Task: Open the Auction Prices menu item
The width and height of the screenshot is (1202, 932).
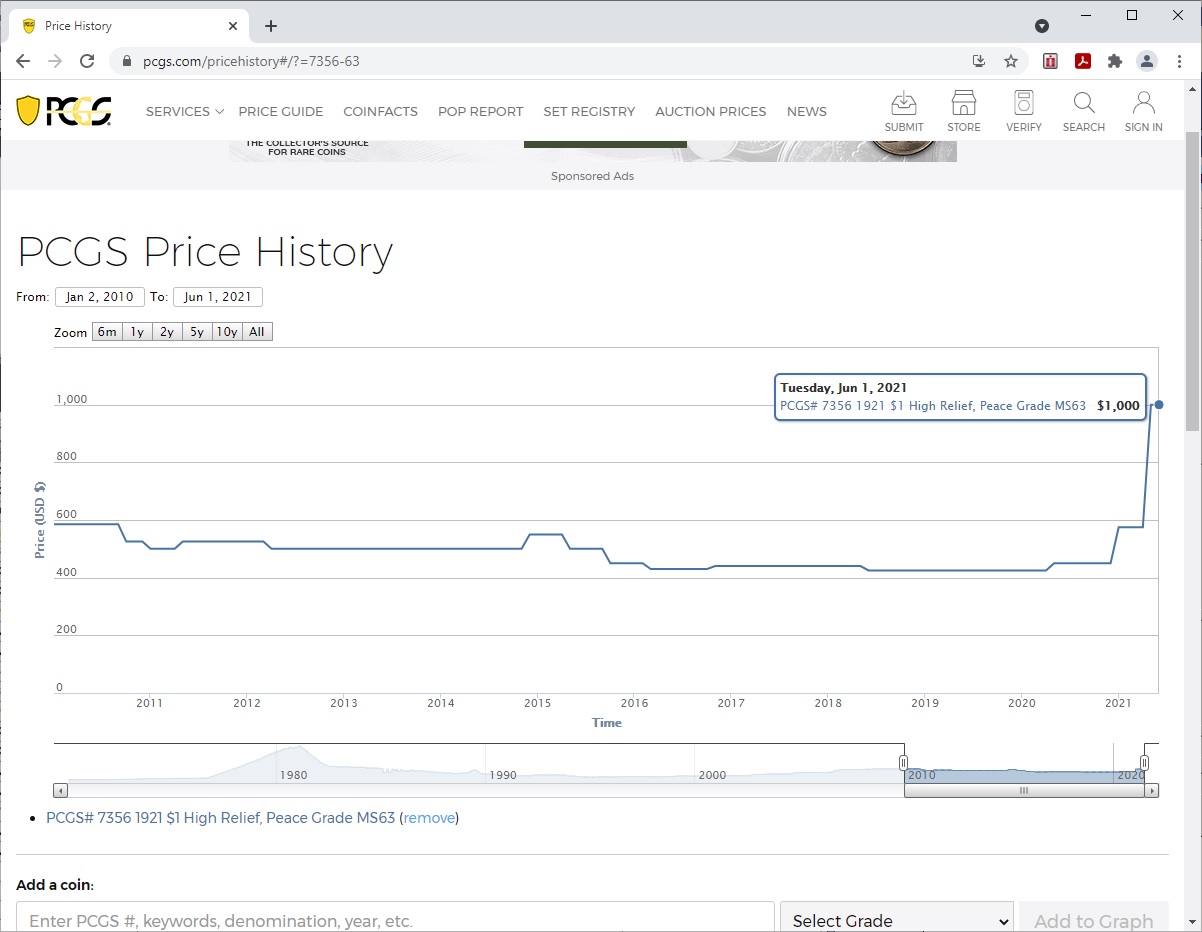Action: [x=710, y=112]
